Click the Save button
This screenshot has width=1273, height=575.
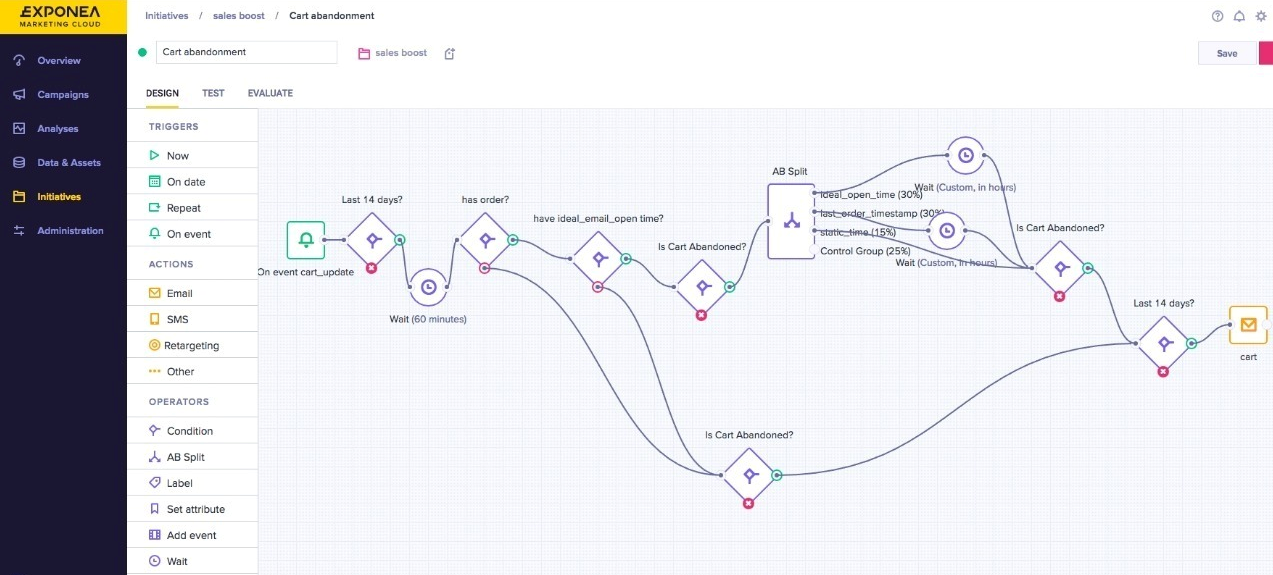pos(1227,53)
